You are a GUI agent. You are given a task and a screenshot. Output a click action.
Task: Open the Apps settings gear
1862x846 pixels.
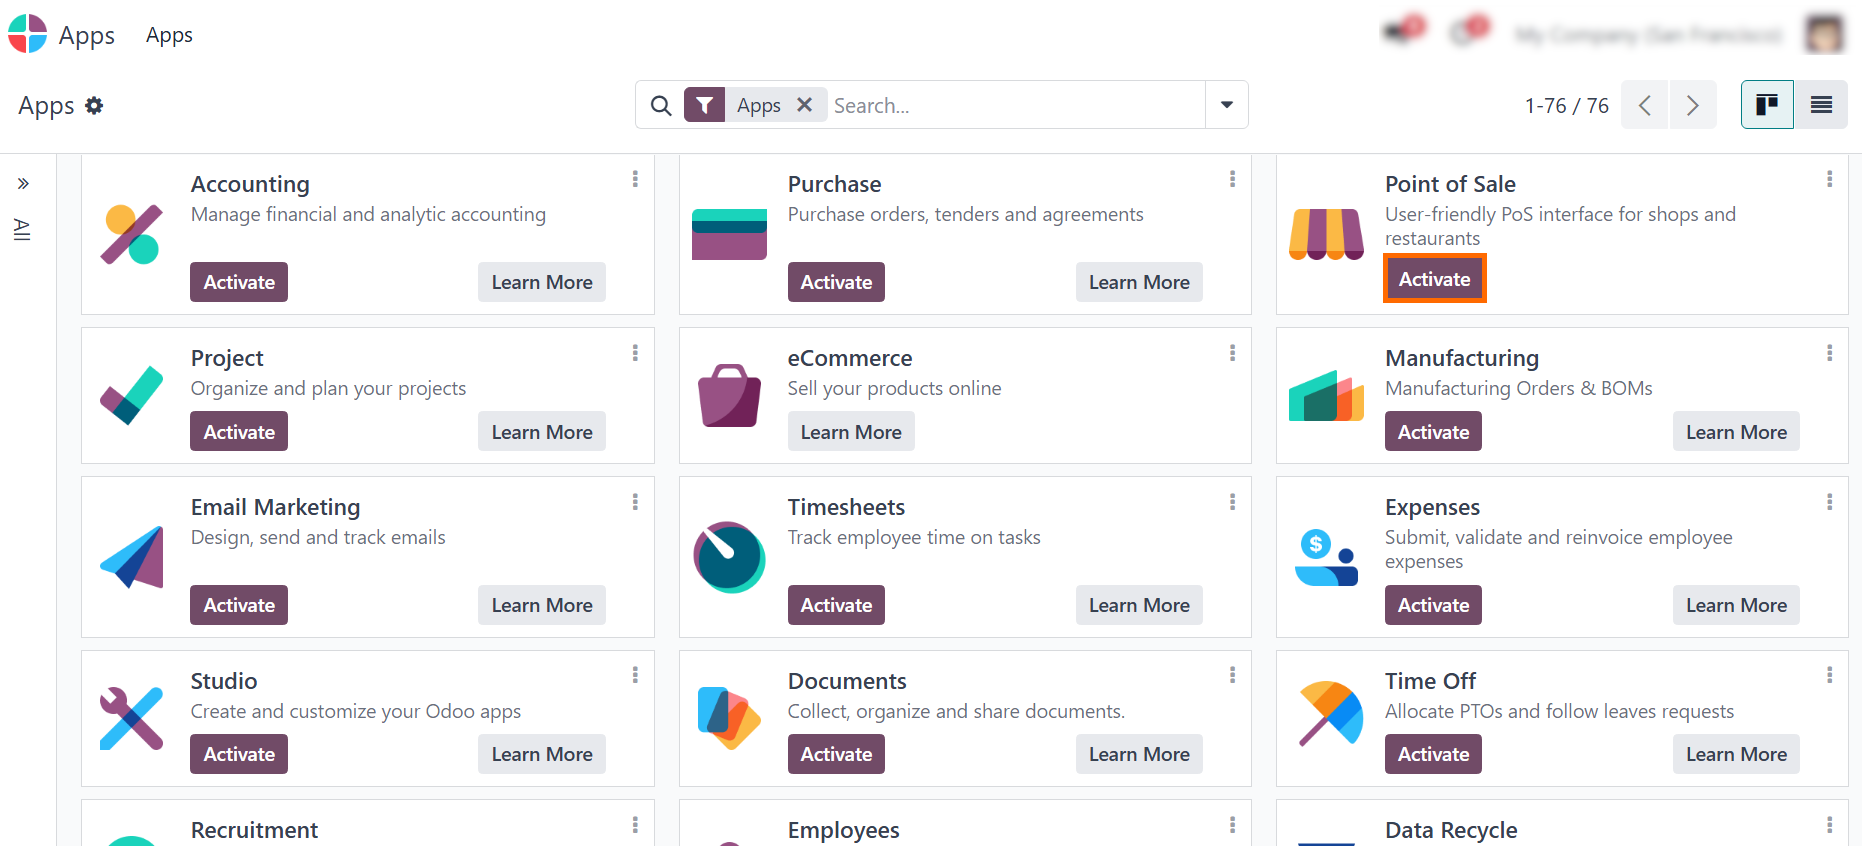[94, 105]
